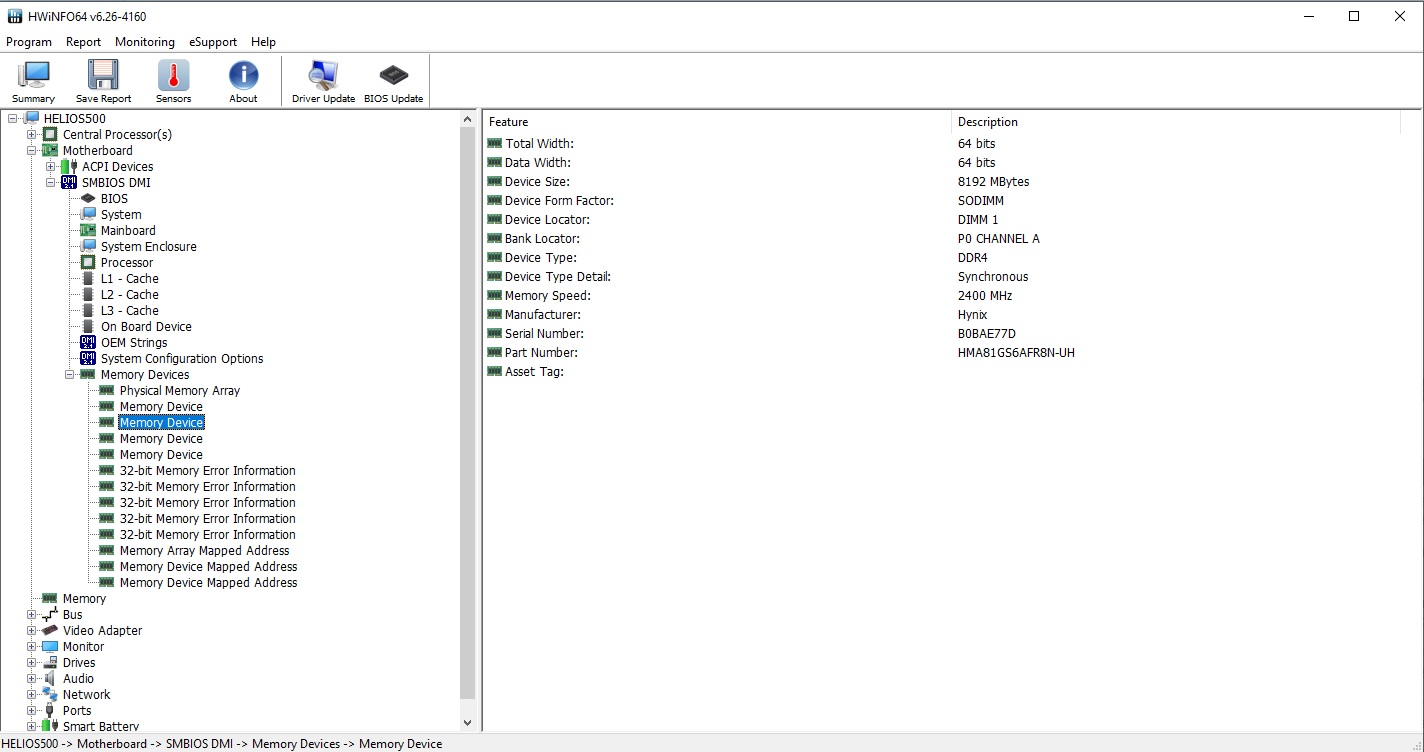This screenshot has width=1424, height=752.
Task: Open the Program menu
Action: click(29, 42)
